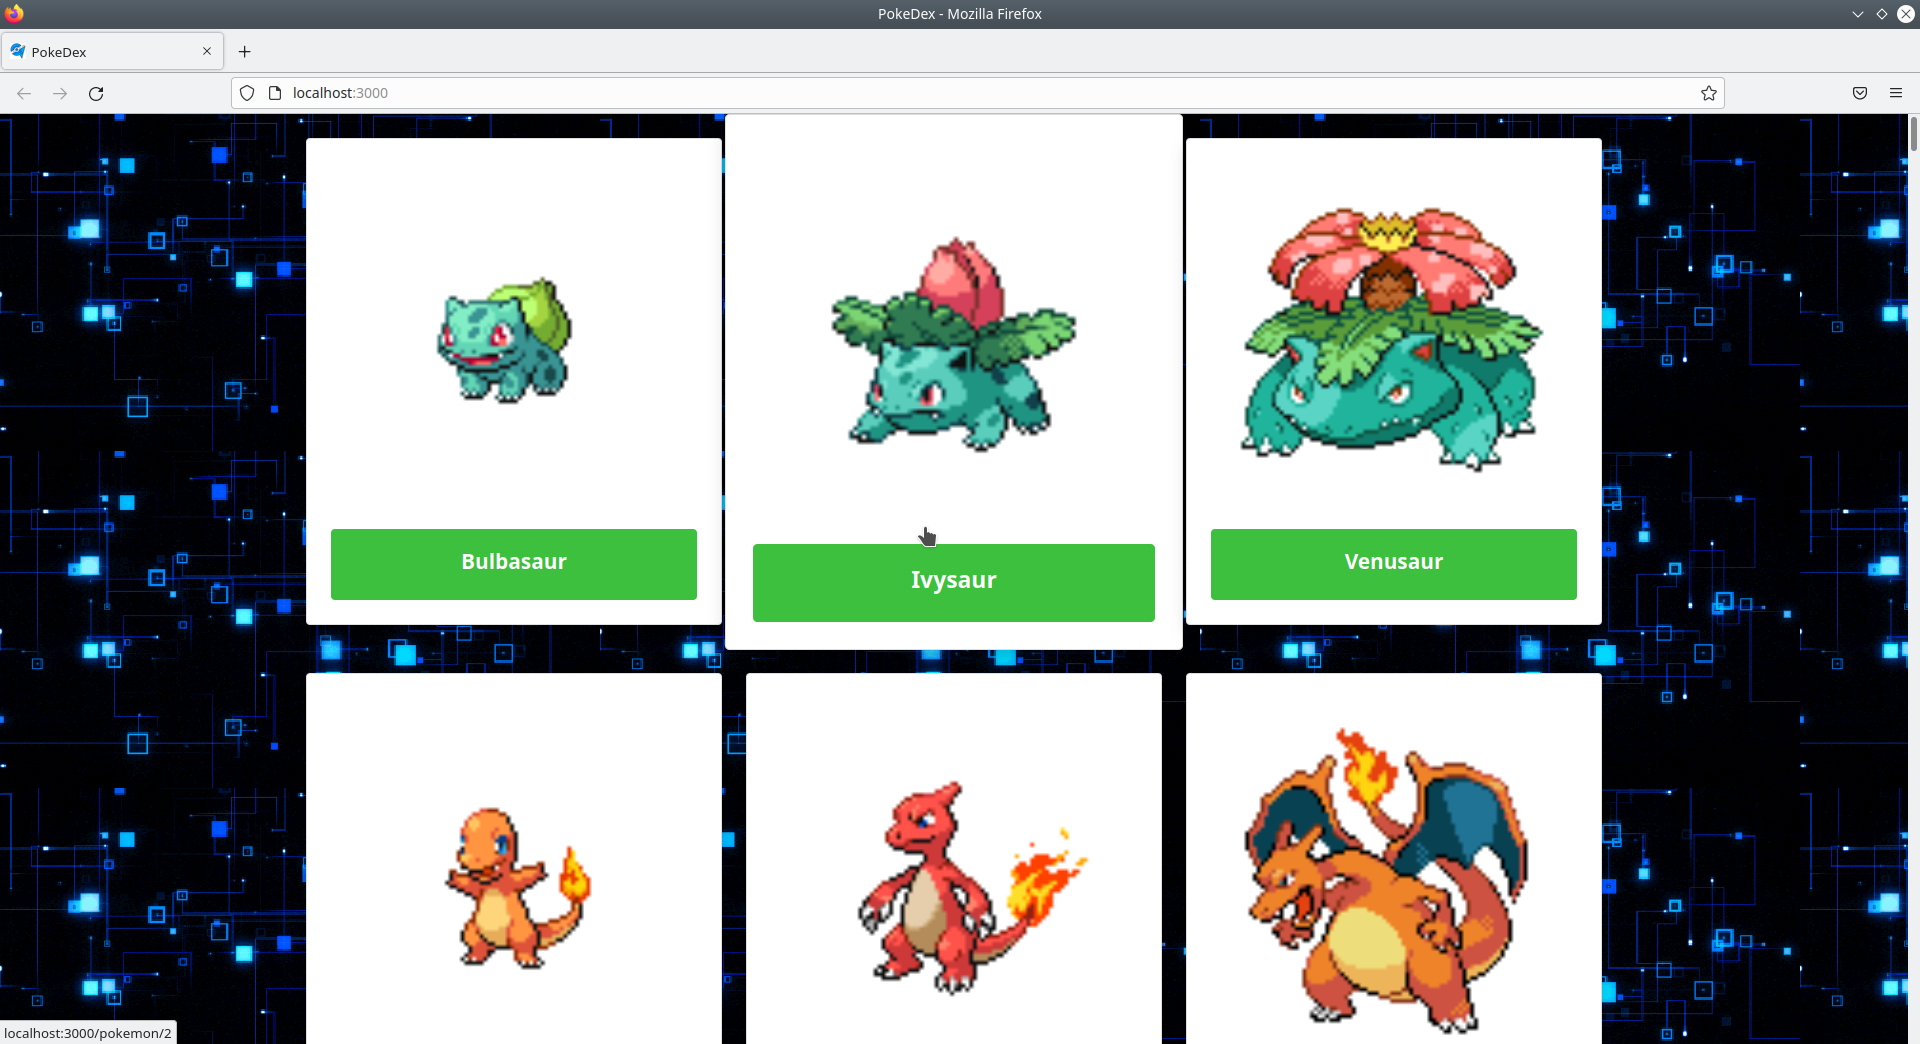Click the title bar maximize diamond
The width and height of the screenshot is (1920, 1044).
(x=1882, y=13)
